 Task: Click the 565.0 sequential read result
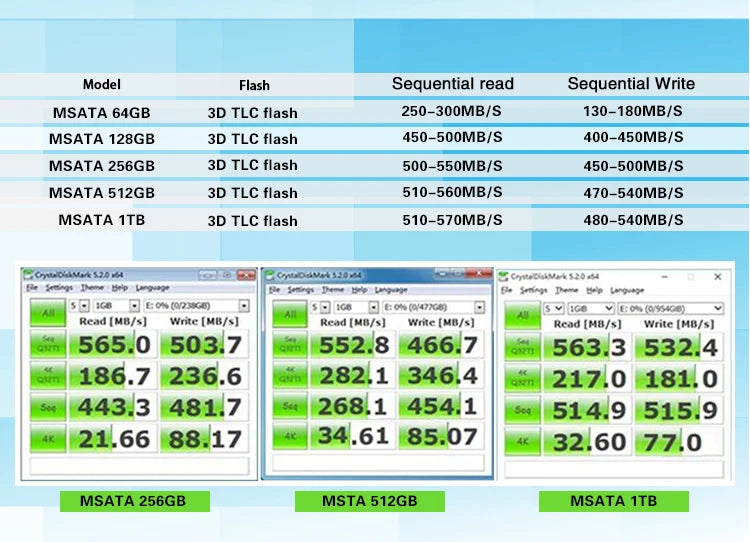tap(113, 344)
